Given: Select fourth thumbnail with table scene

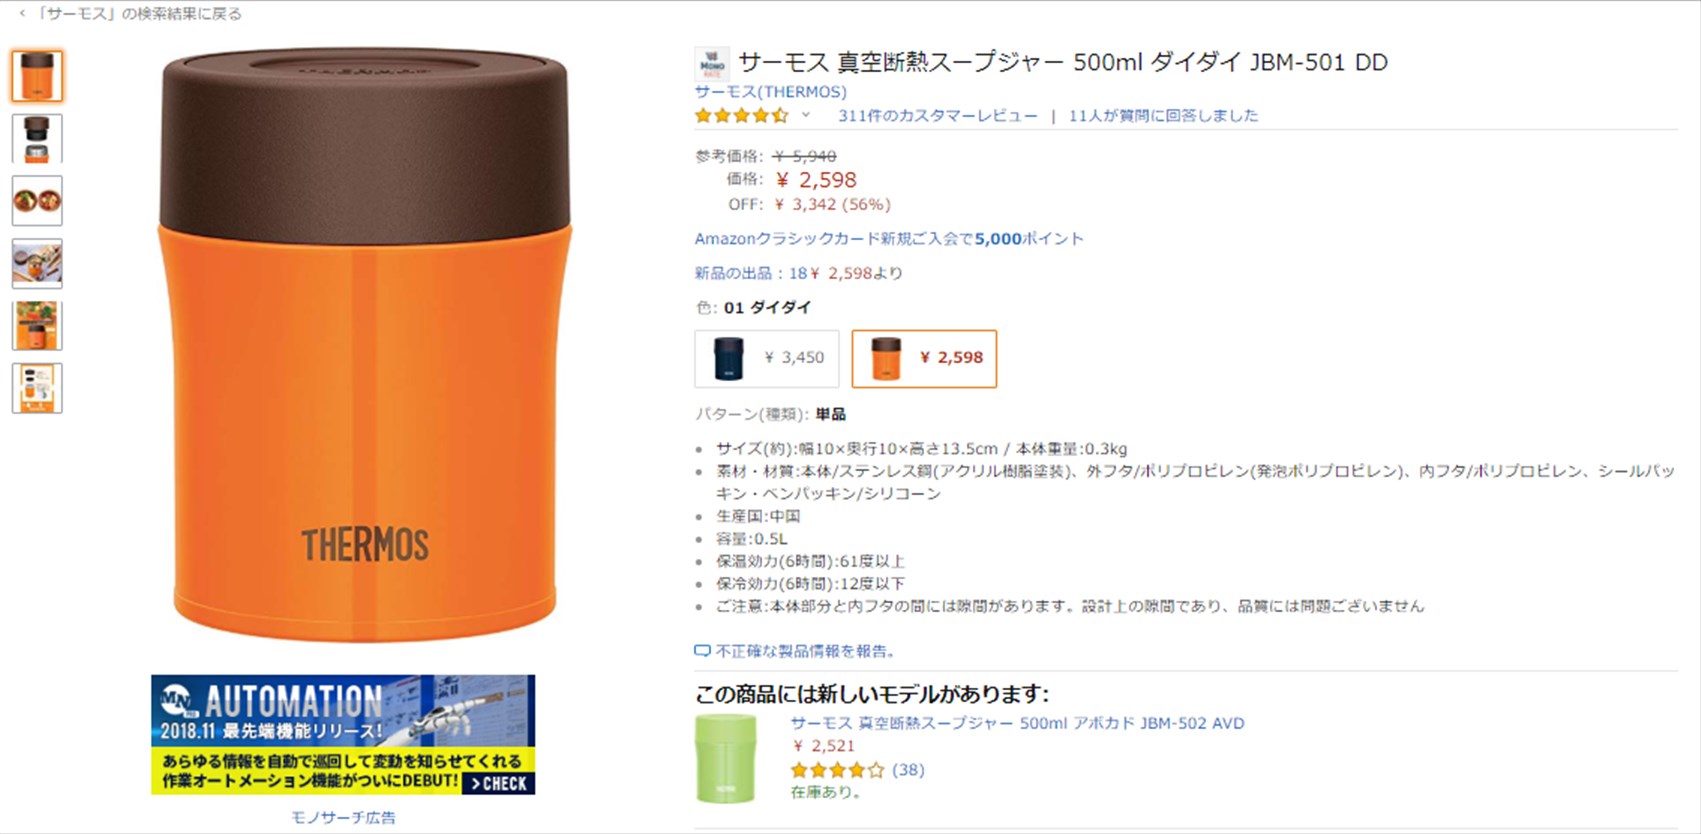Looking at the screenshot, I should (37, 263).
